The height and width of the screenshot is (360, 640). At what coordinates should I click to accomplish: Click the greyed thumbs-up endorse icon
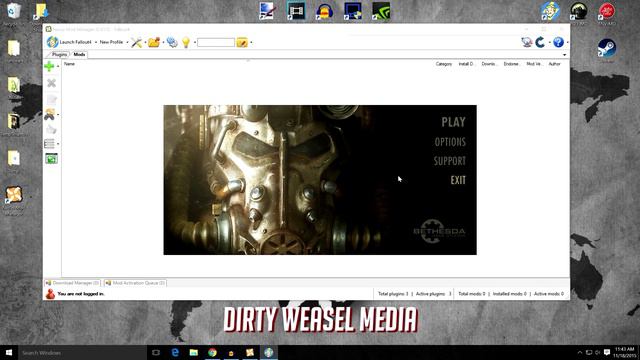tap(51, 129)
